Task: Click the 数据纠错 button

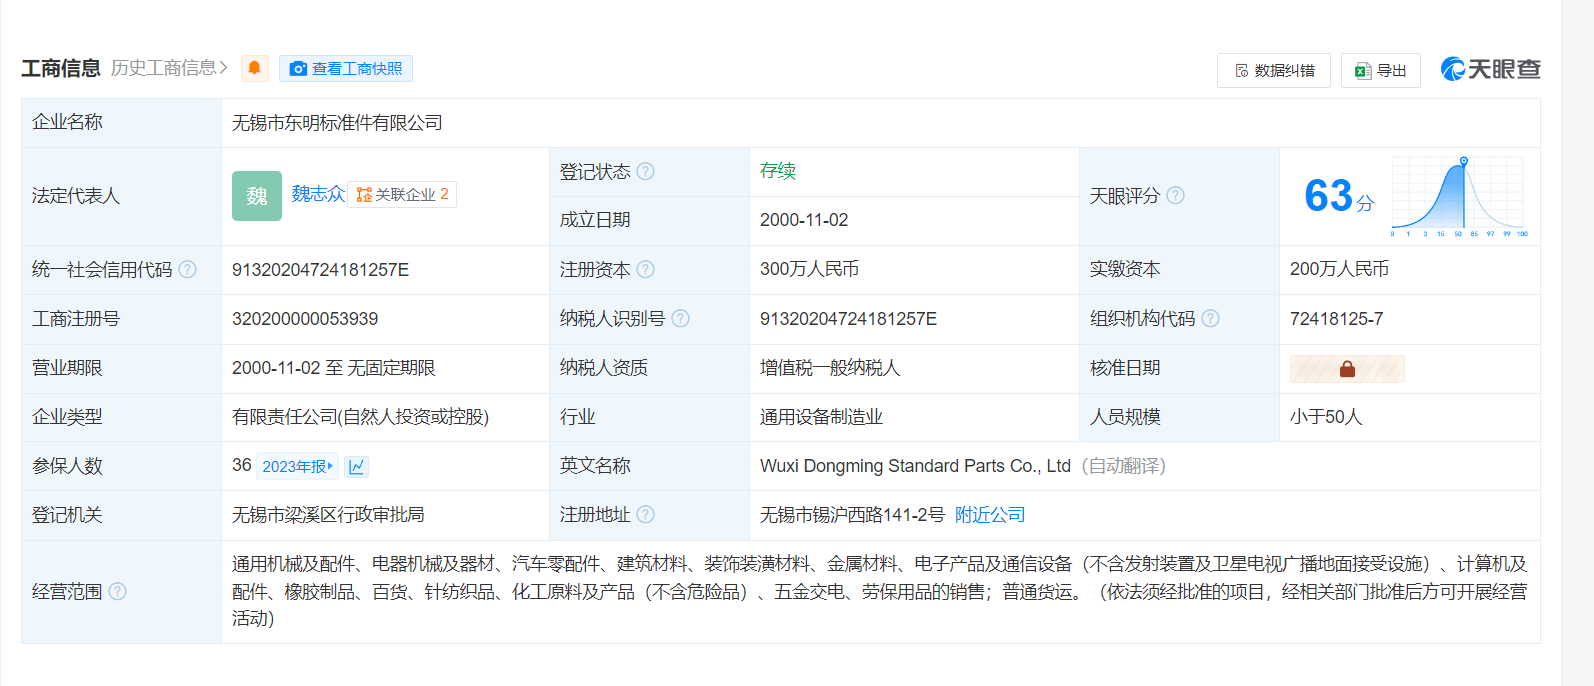Action: (x=1274, y=70)
